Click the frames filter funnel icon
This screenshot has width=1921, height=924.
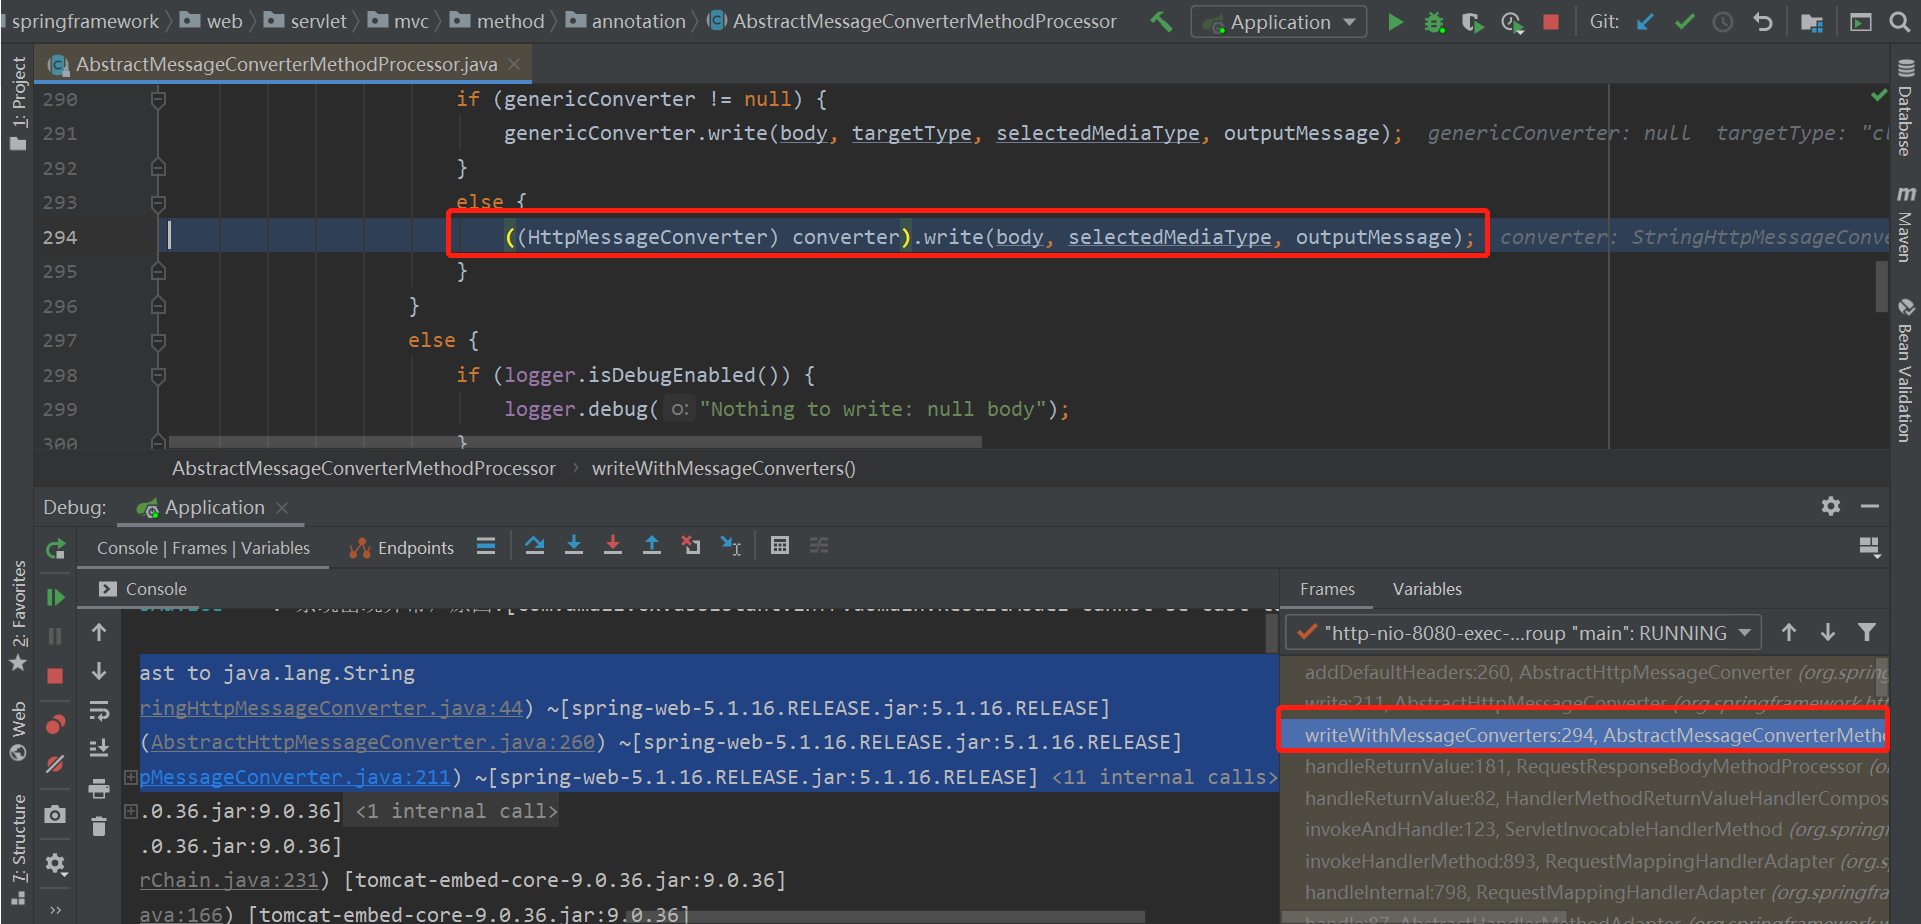click(x=1867, y=632)
